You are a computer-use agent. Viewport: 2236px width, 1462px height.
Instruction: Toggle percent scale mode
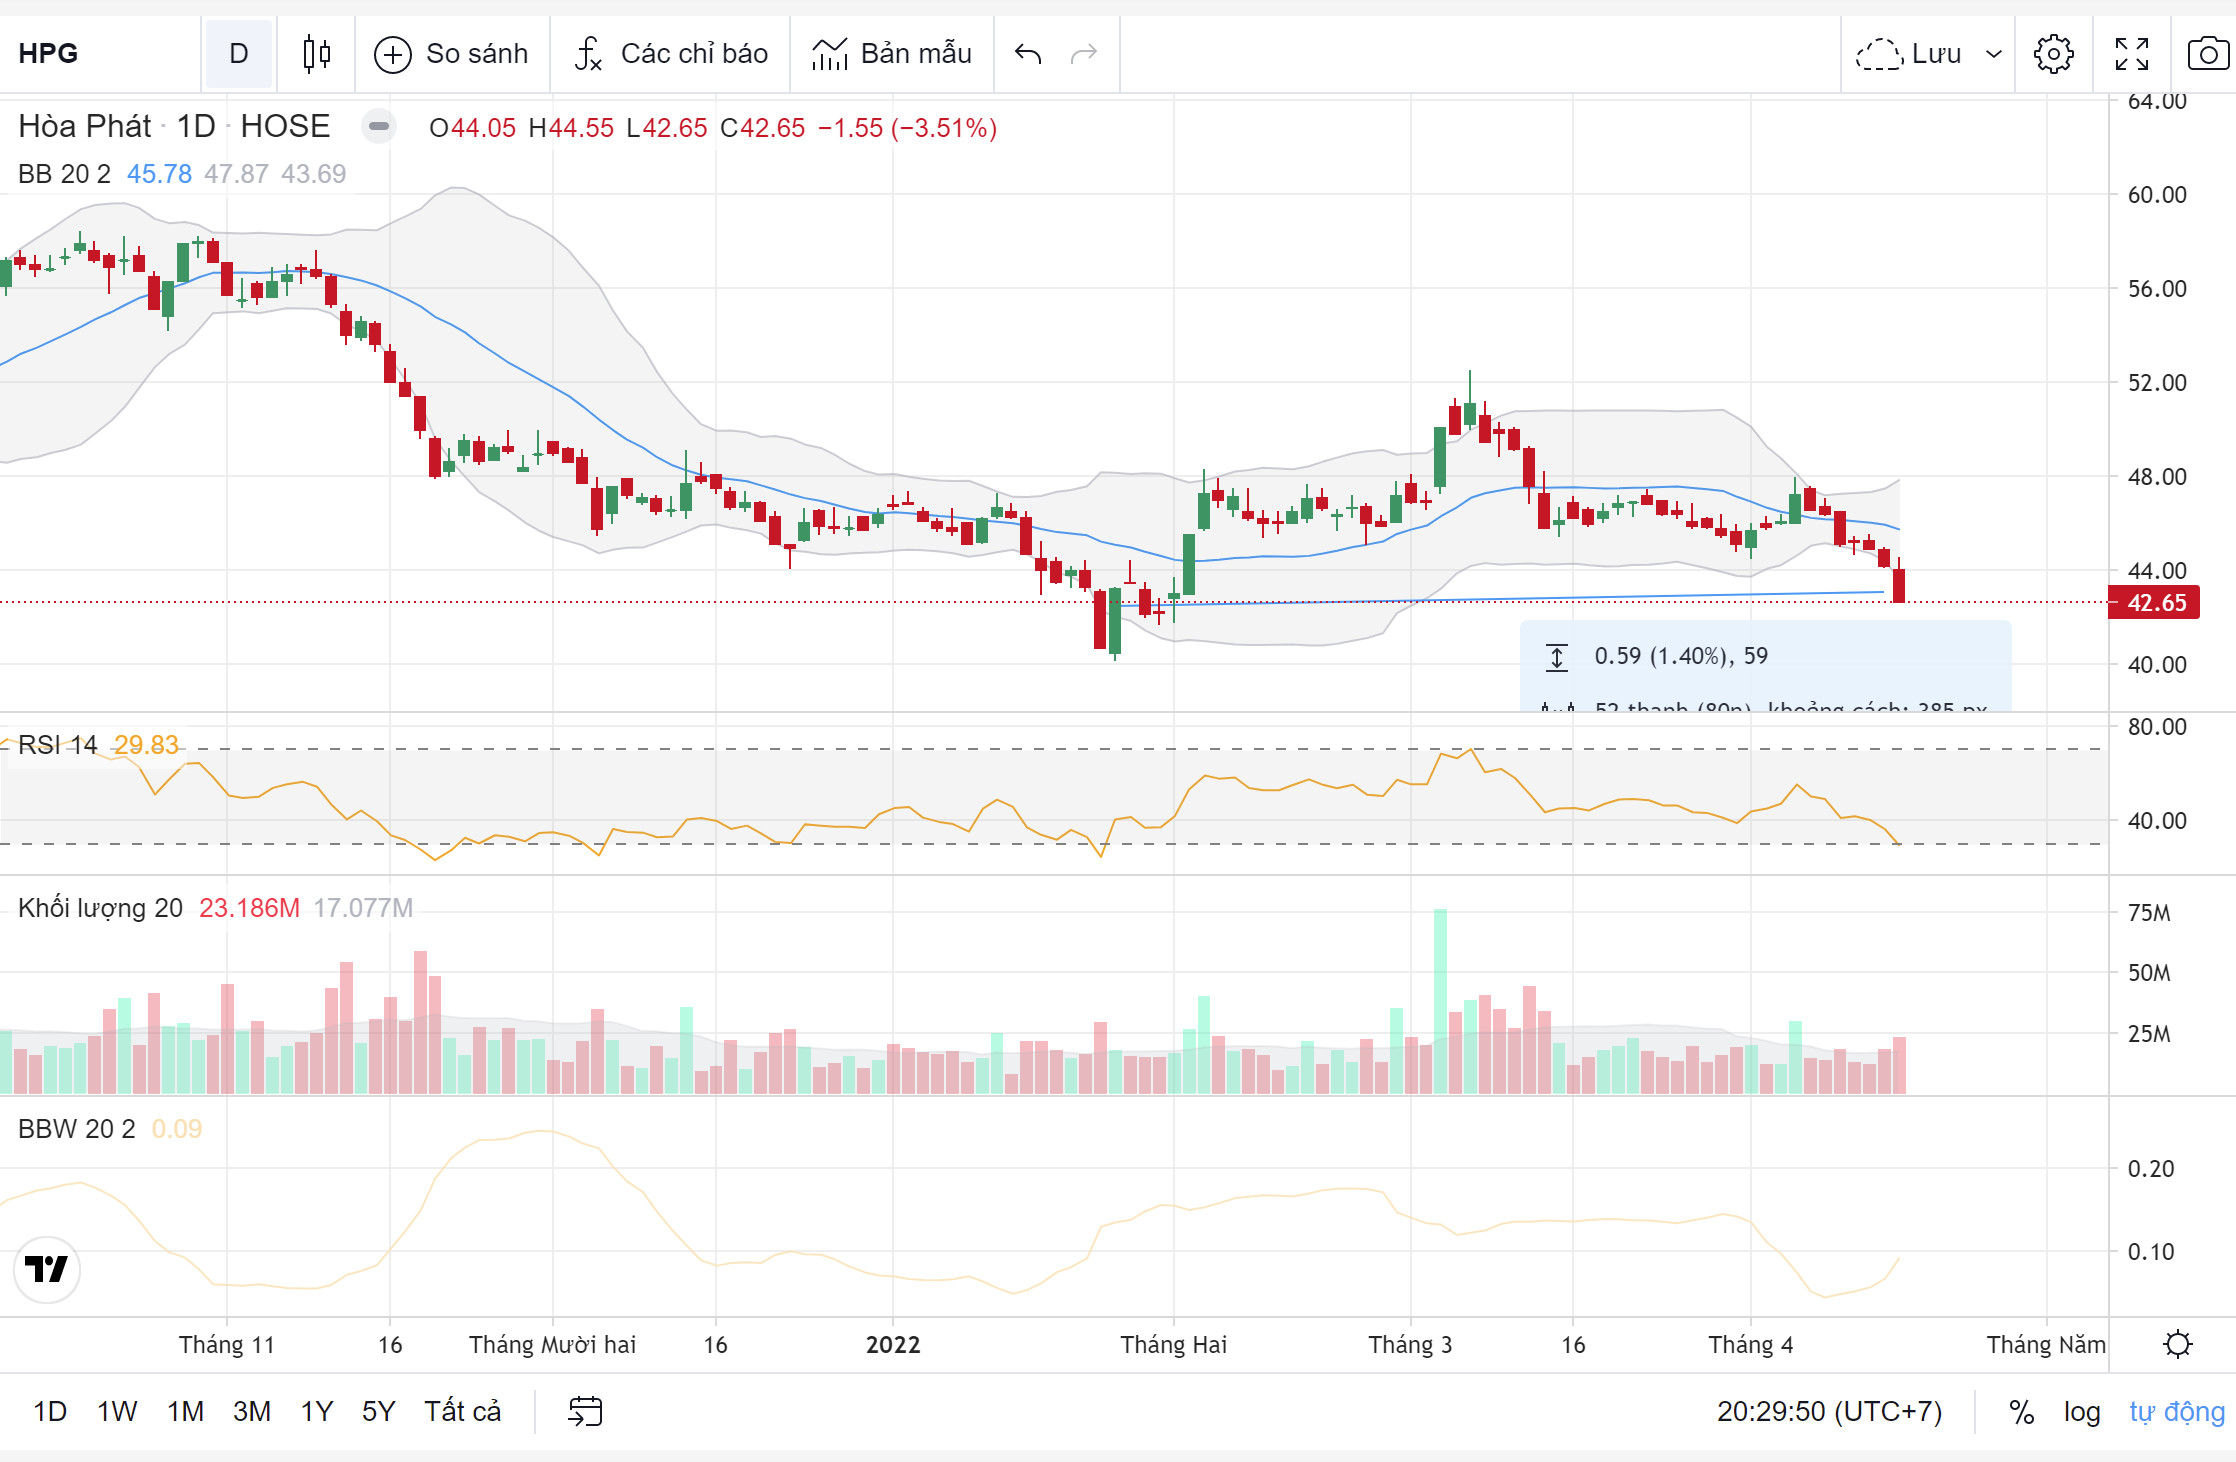point(2021,1412)
